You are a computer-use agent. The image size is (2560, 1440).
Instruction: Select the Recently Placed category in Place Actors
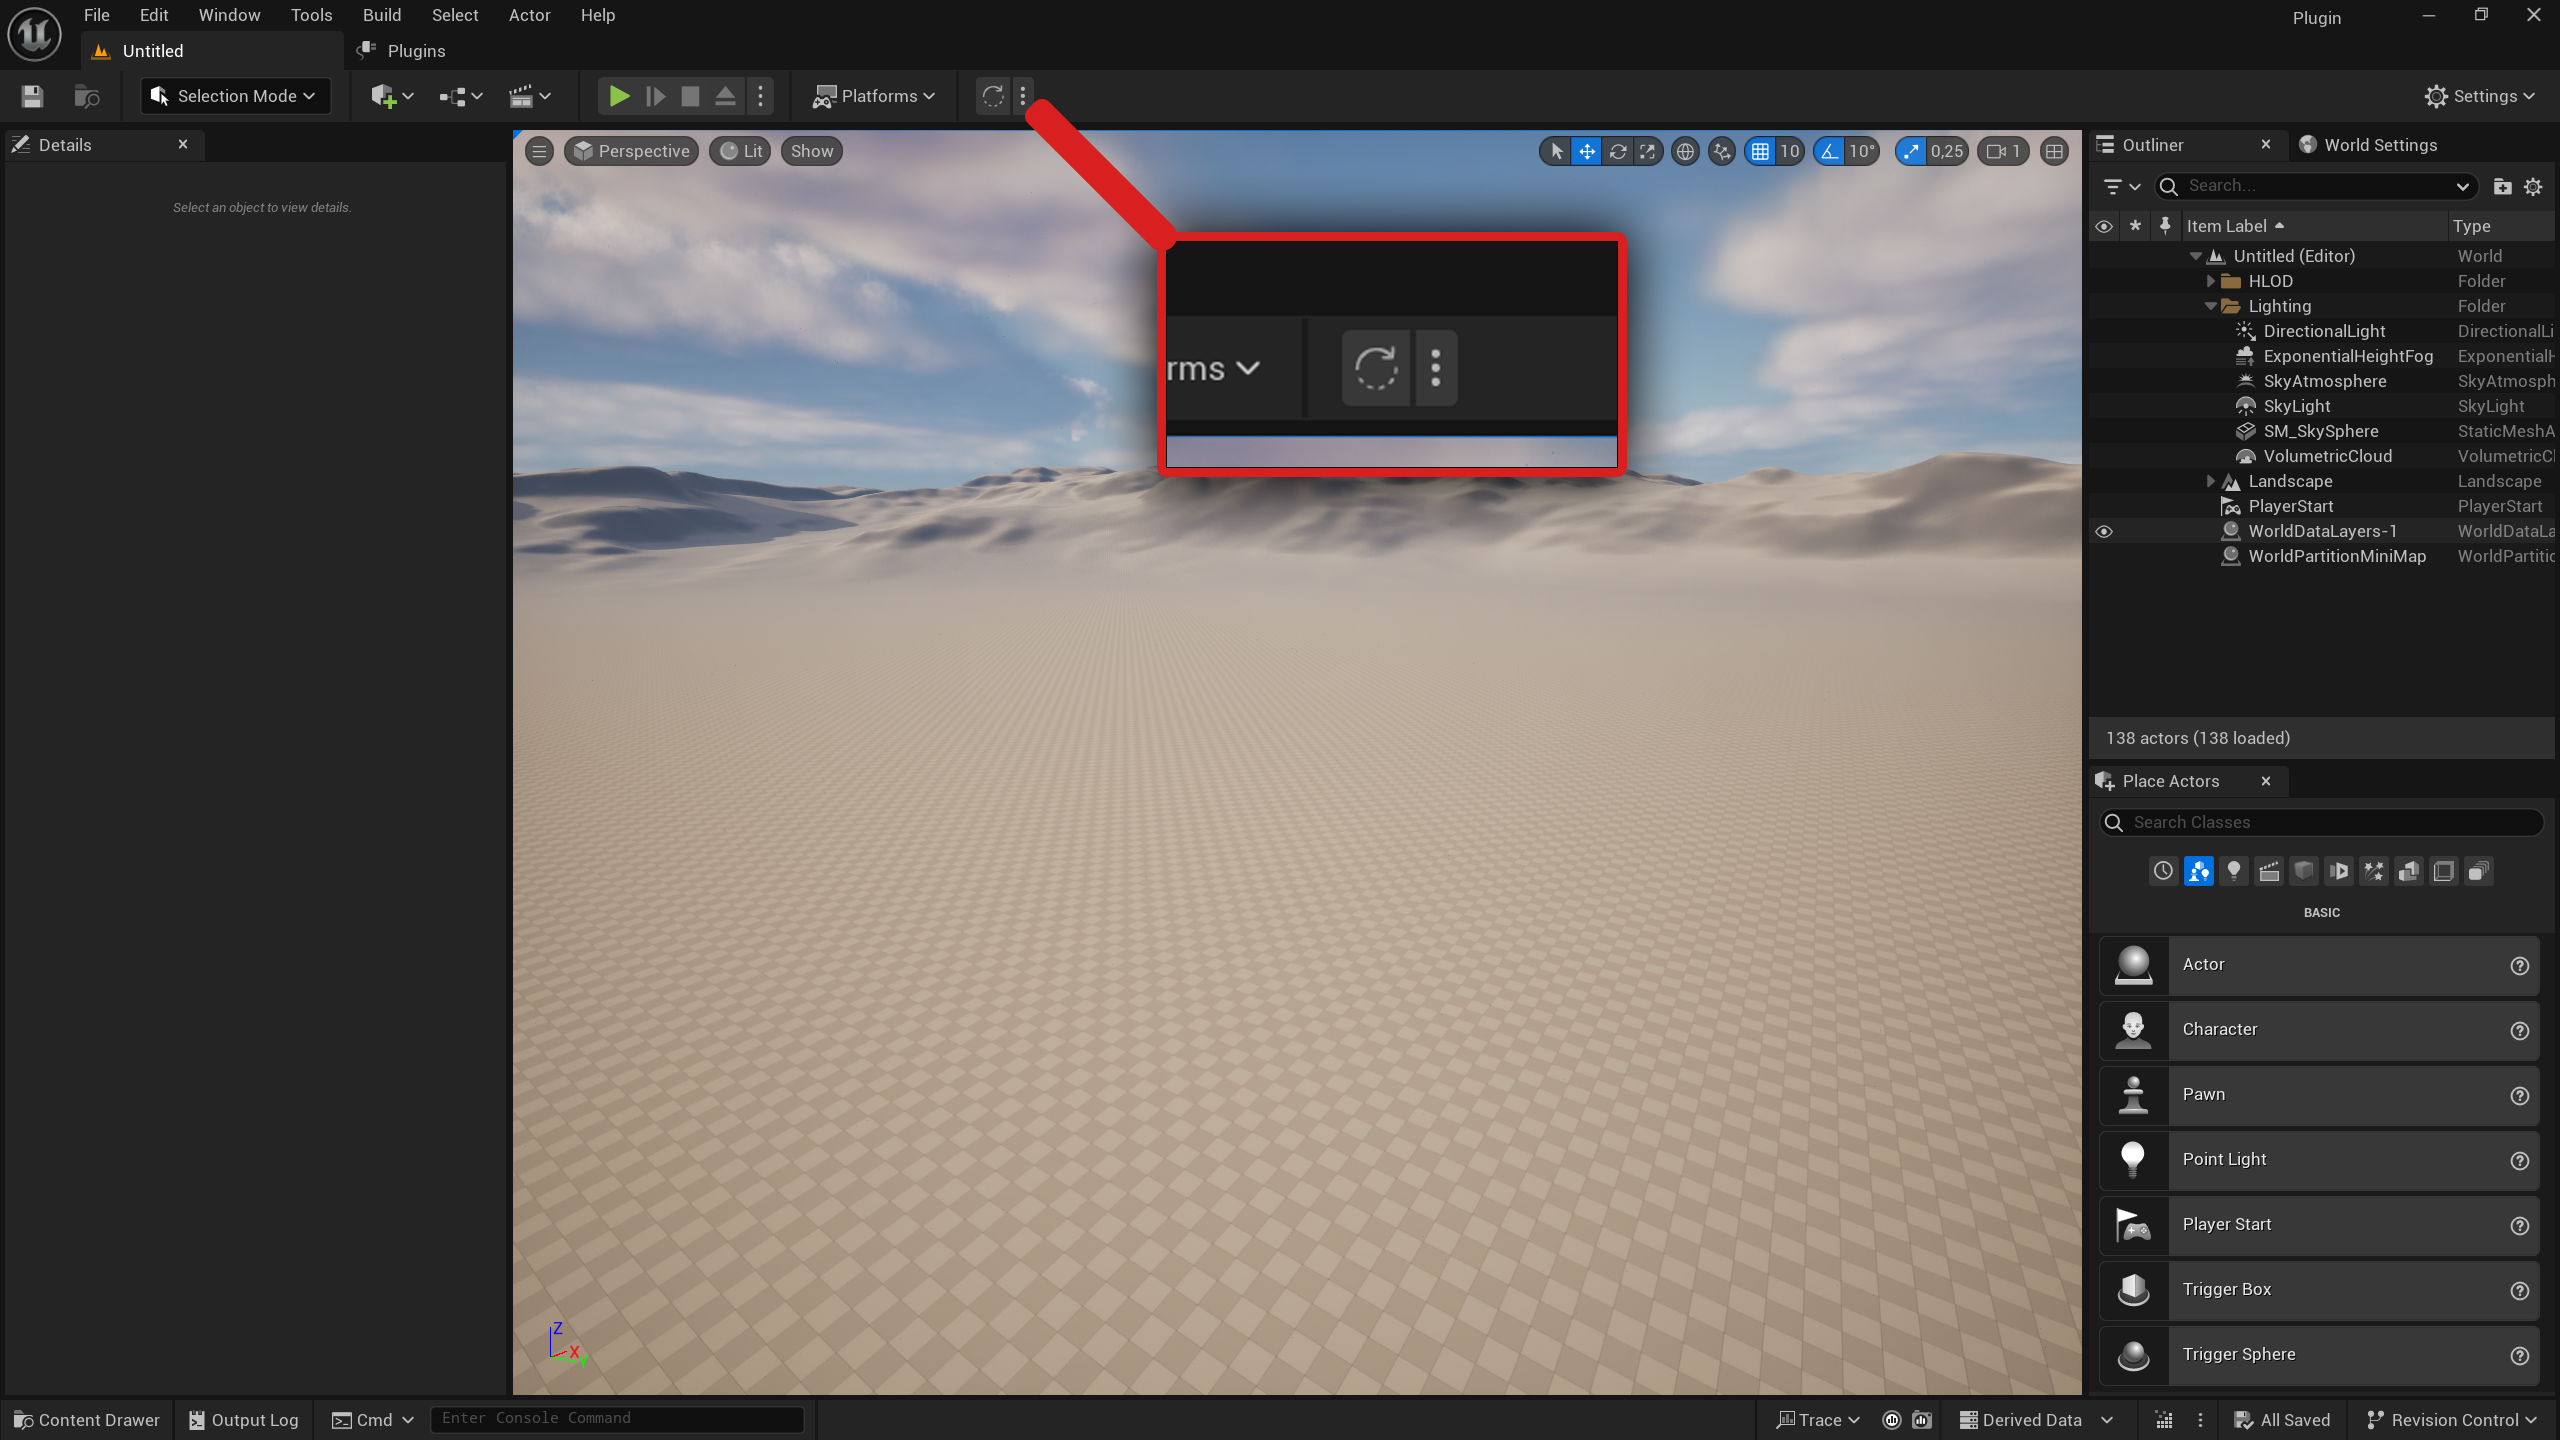[2162, 871]
